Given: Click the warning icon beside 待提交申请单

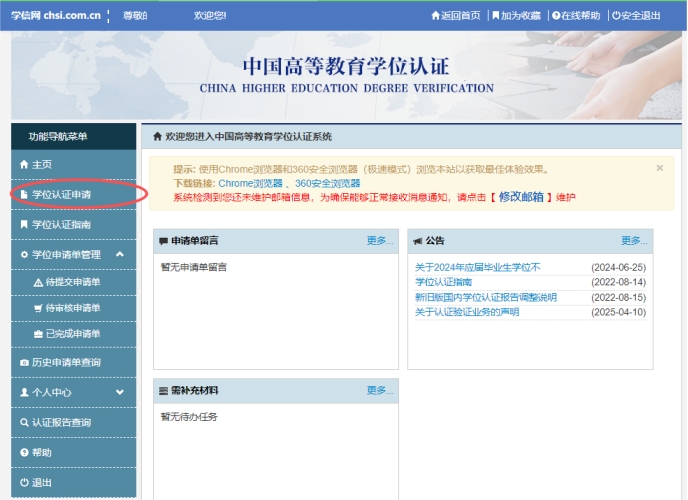Looking at the screenshot, I should pyautogui.click(x=38, y=282).
